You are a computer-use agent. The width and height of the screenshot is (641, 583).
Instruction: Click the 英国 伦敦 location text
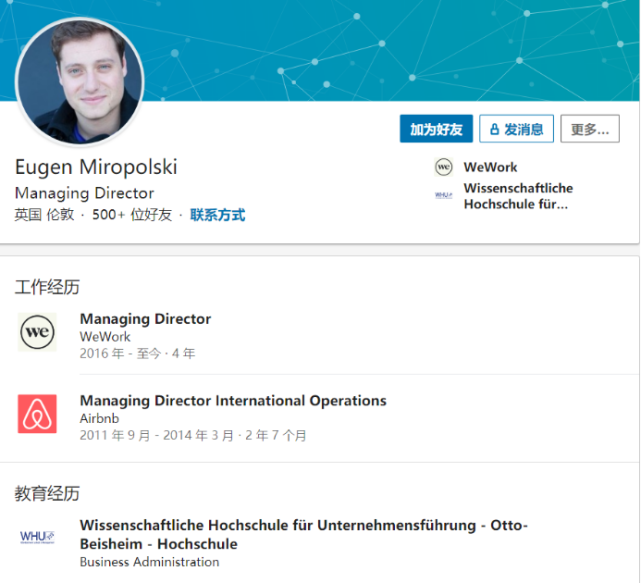[44, 215]
